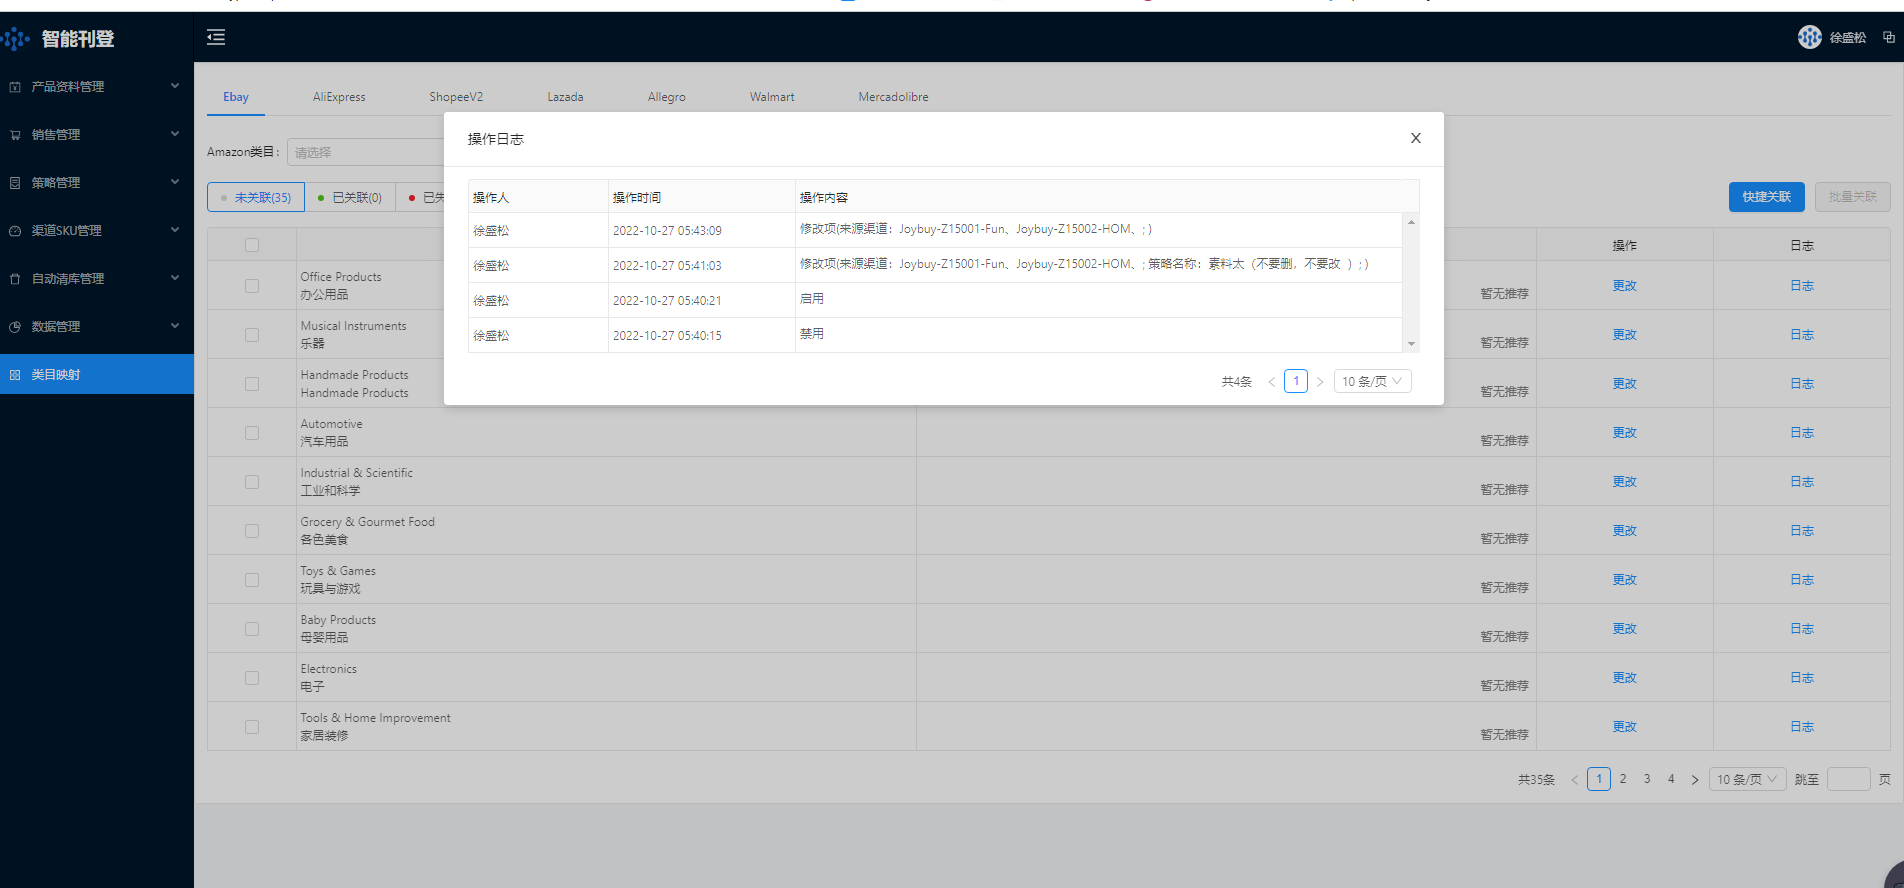Click 更改 link for Baby Products row
This screenshot has height=888, width=1904.
click(1624, 629)
